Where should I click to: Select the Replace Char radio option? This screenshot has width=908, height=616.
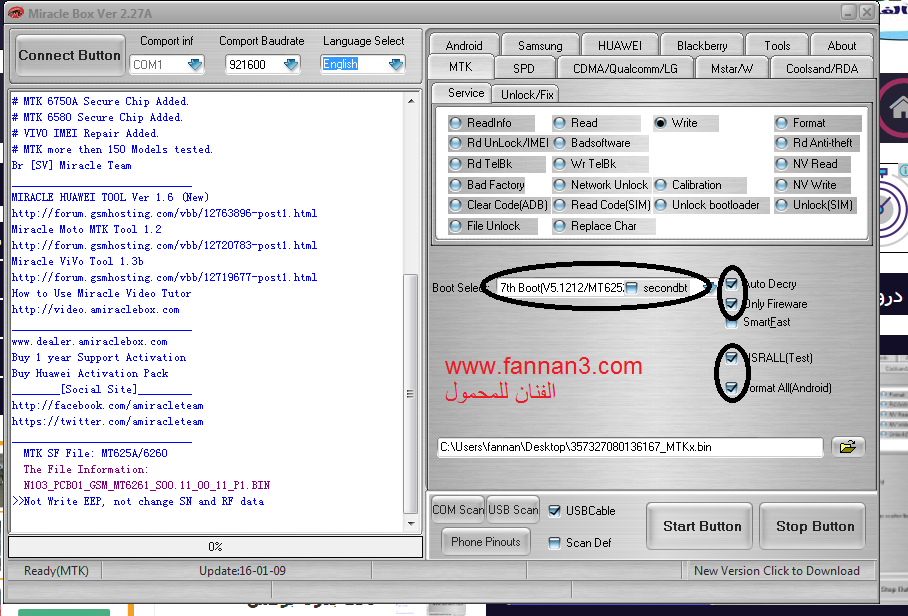[x=559, y=226]
